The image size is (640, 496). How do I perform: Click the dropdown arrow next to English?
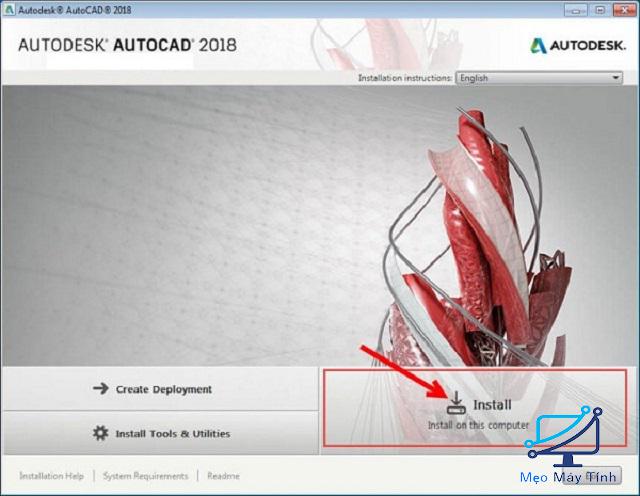pyautogui.click(x=615, y=78)
